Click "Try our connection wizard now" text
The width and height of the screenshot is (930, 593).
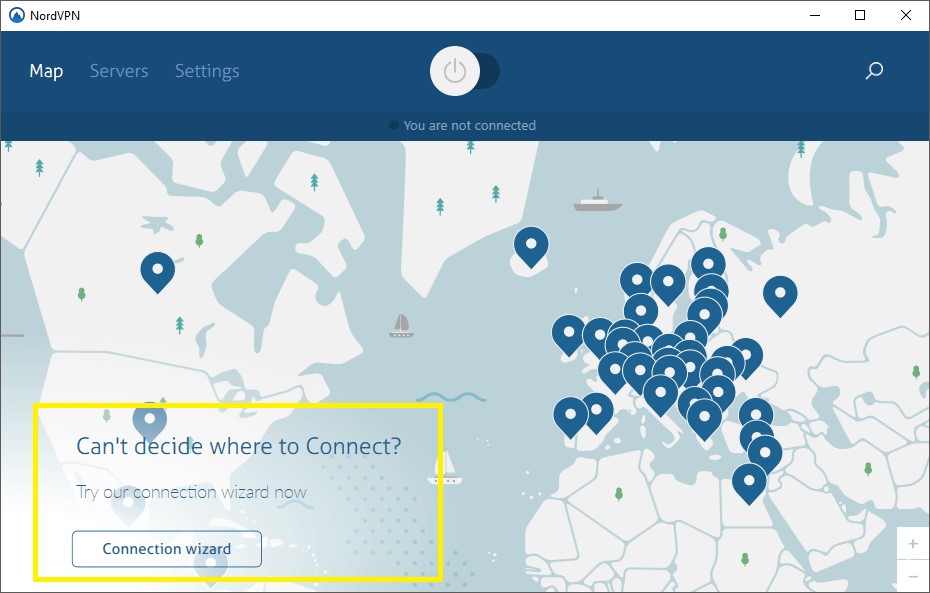192,492
